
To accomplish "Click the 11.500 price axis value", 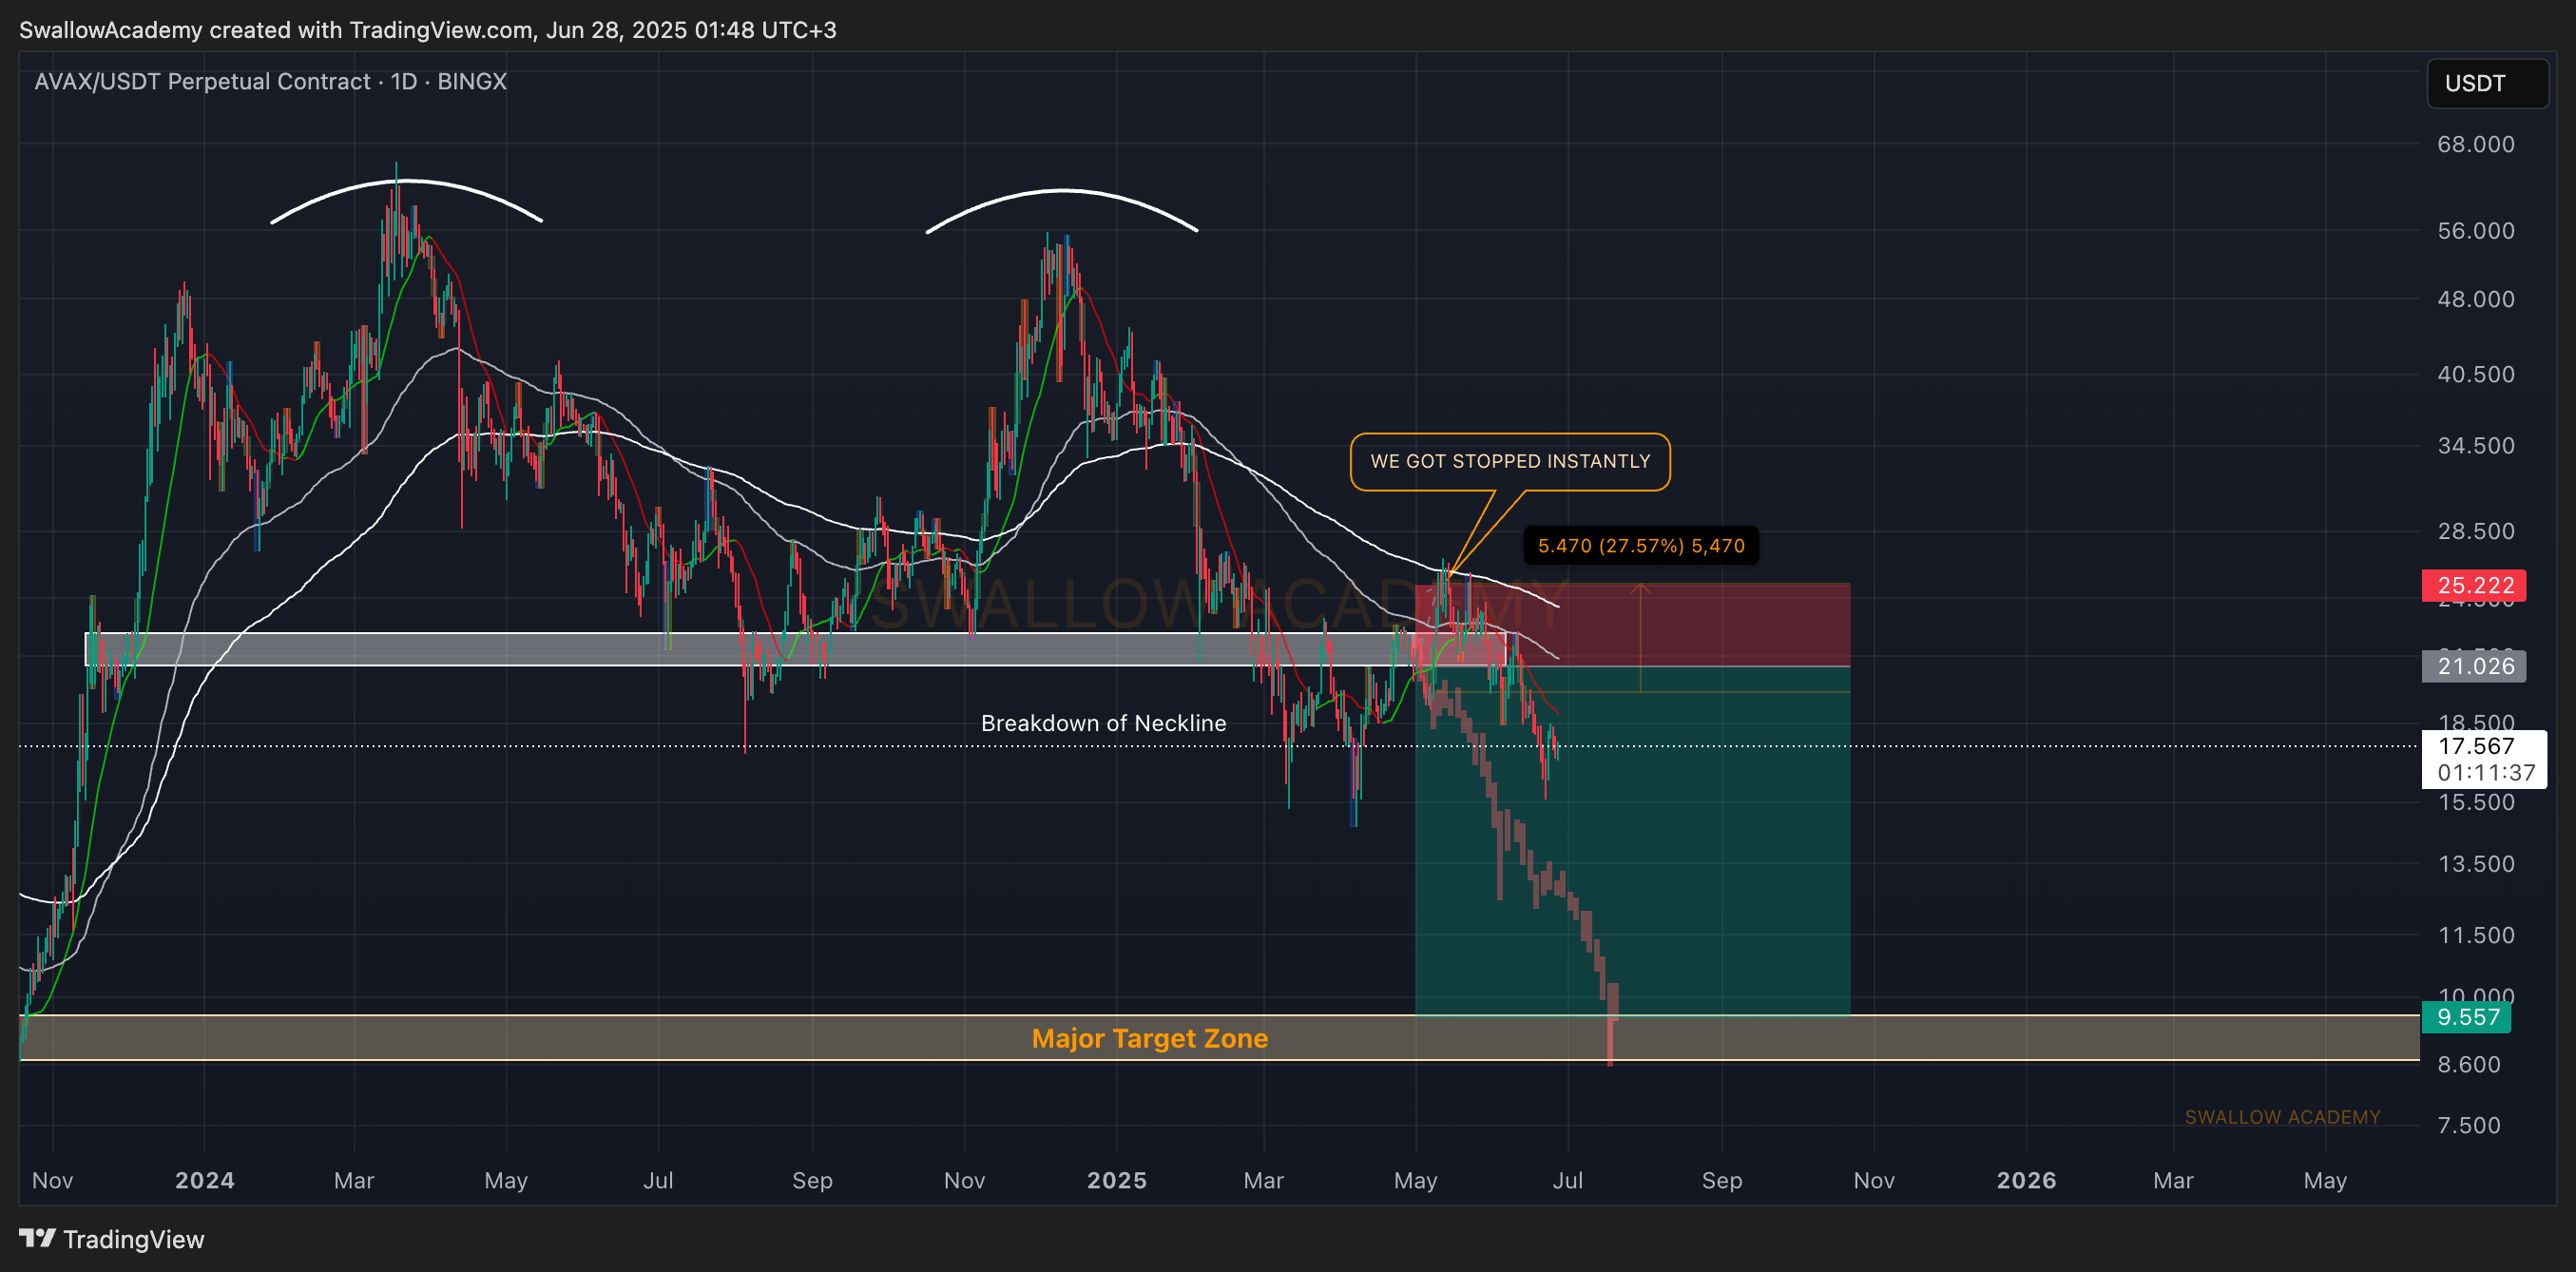I will 2475,935.
